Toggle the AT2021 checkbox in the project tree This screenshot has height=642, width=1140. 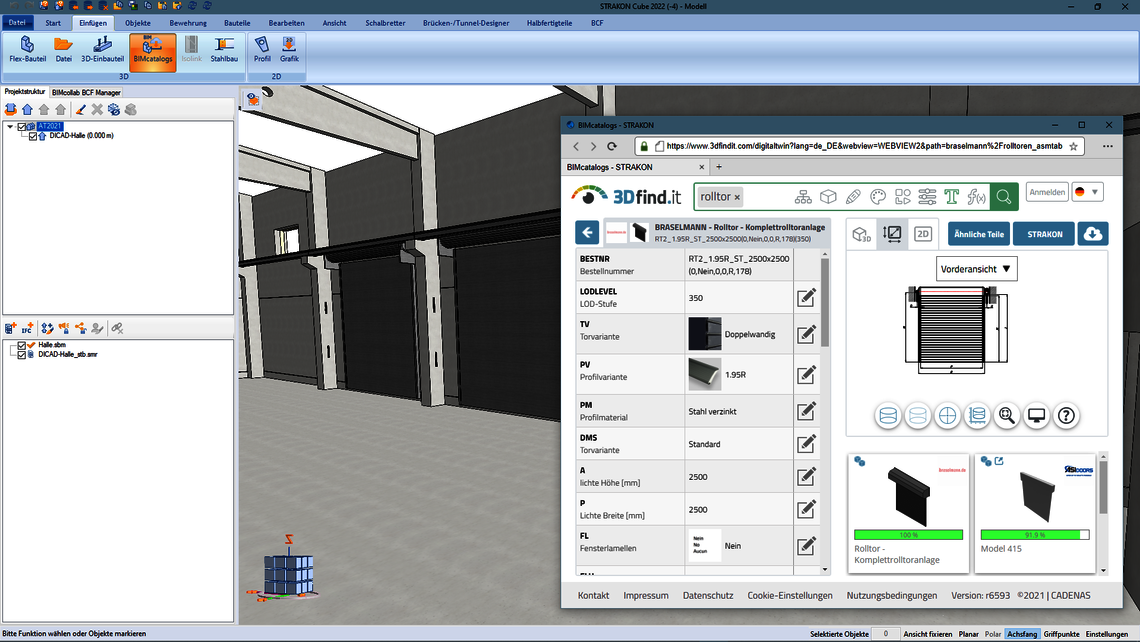tap(22, 127)
